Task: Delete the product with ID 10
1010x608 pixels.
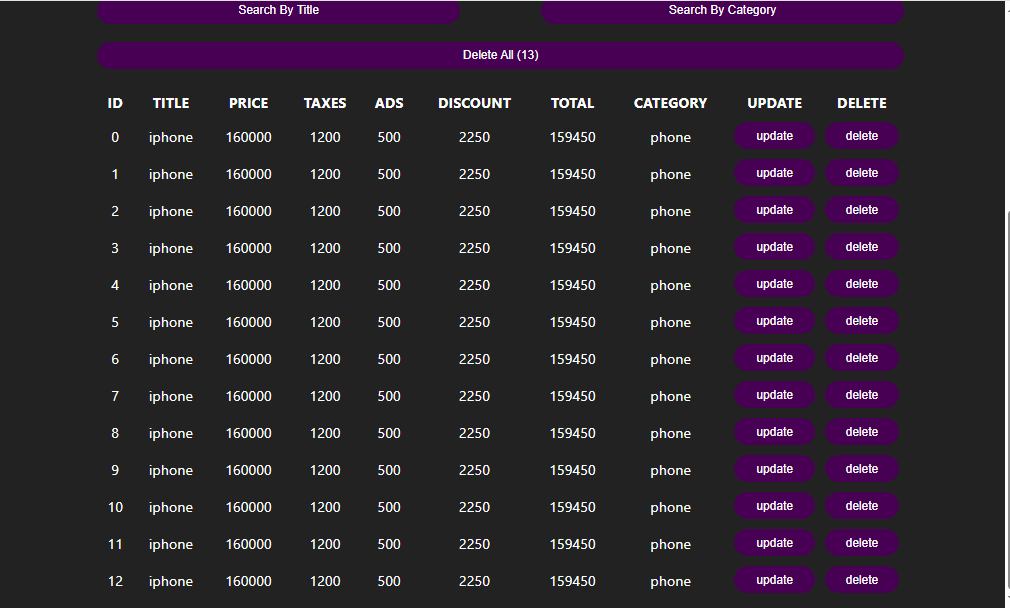Action: click(x=862, y=506)
